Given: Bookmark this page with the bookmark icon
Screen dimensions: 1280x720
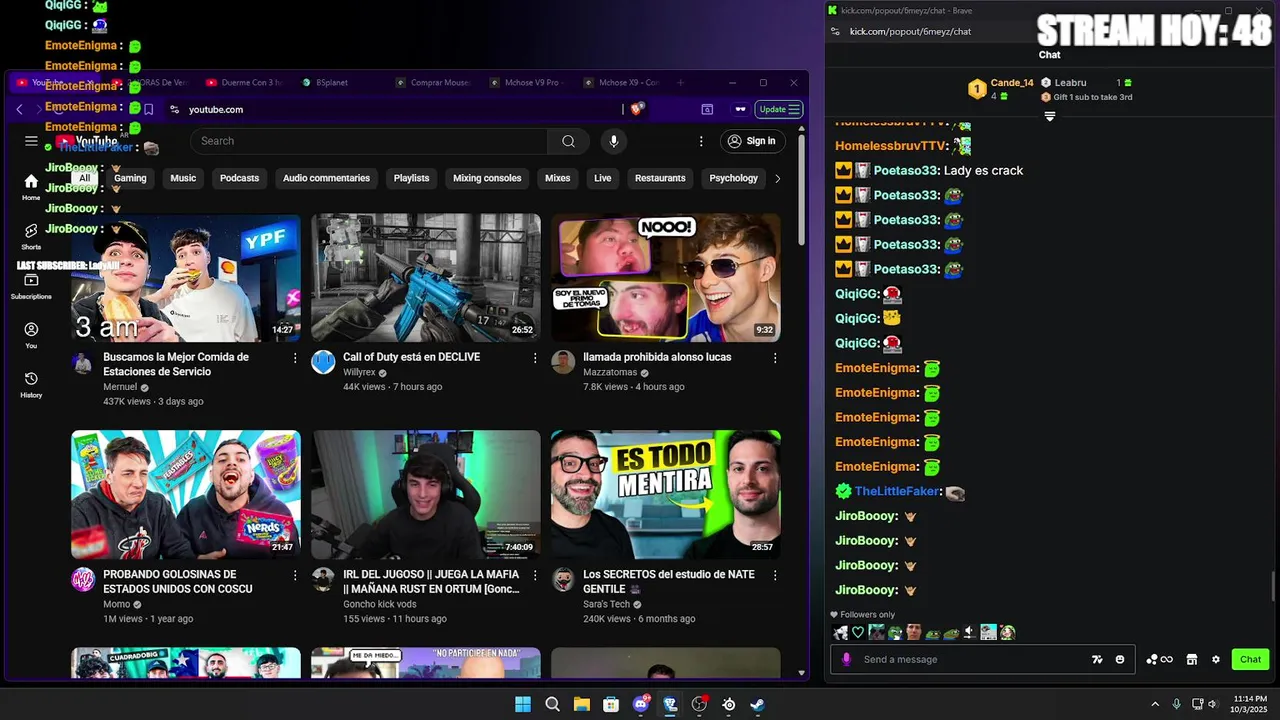Looking at the screenshot, I should point(148,109).
